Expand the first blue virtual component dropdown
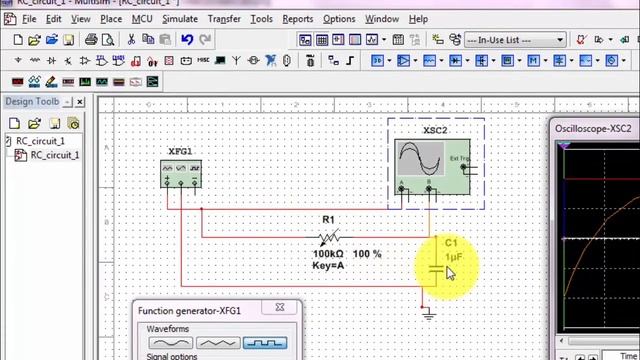 tap(389, 61)
